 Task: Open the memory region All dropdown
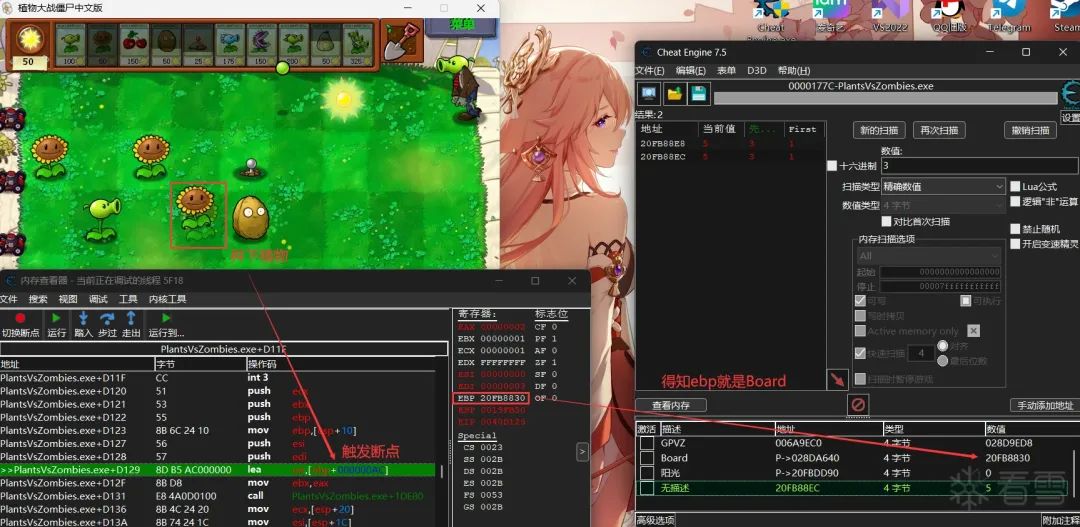928,256
